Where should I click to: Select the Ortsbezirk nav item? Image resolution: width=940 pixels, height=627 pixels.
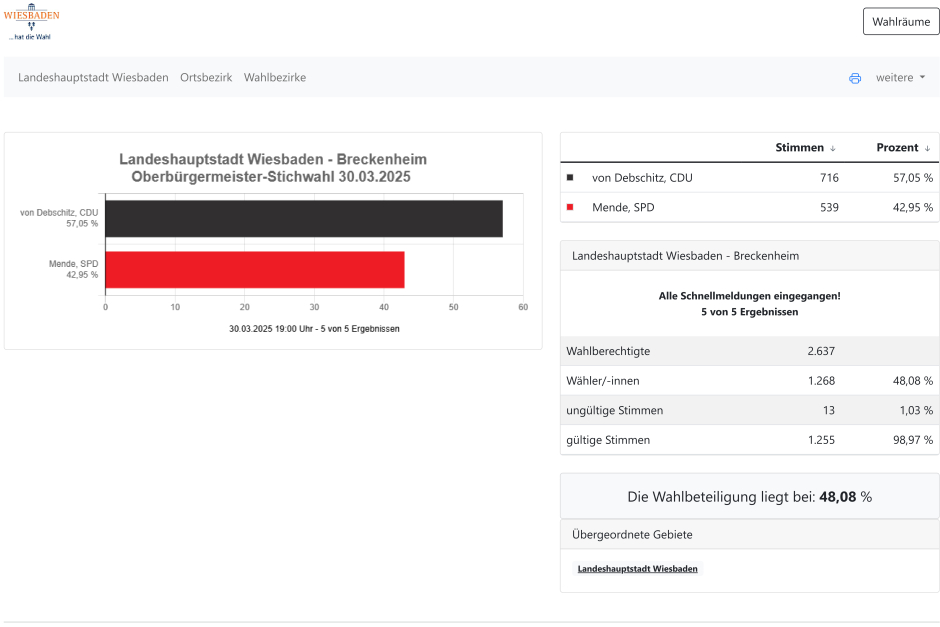(206, 77)
